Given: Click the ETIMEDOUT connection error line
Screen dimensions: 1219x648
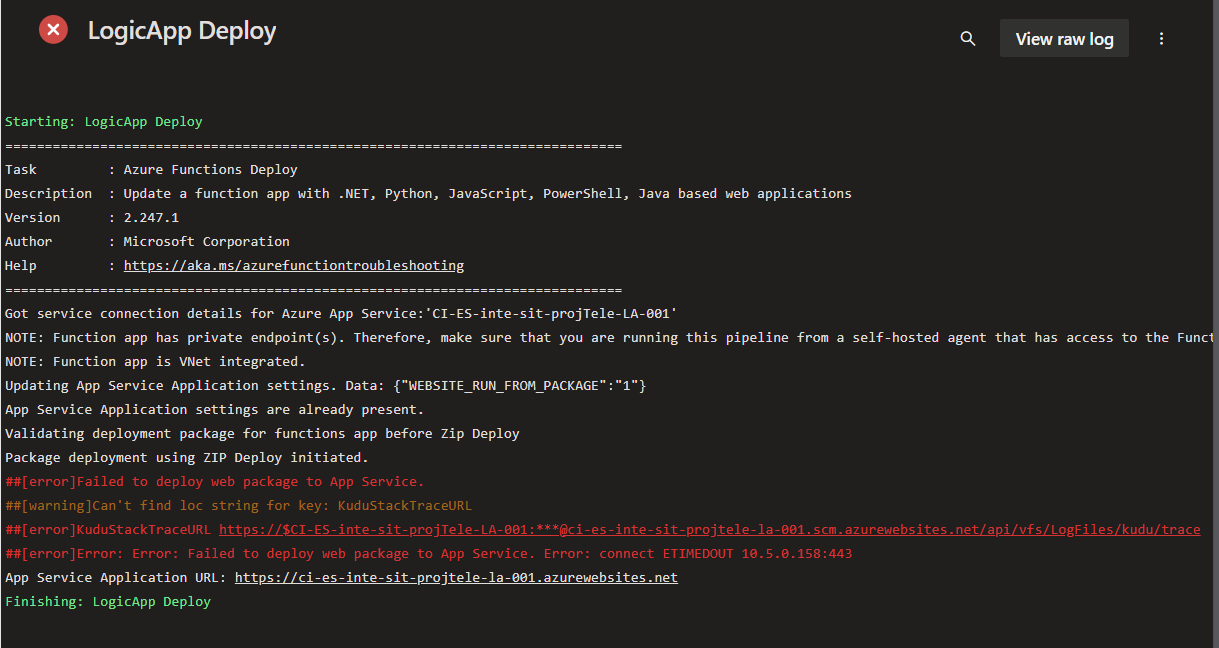Looking at the screenshot, I should 430,553.
